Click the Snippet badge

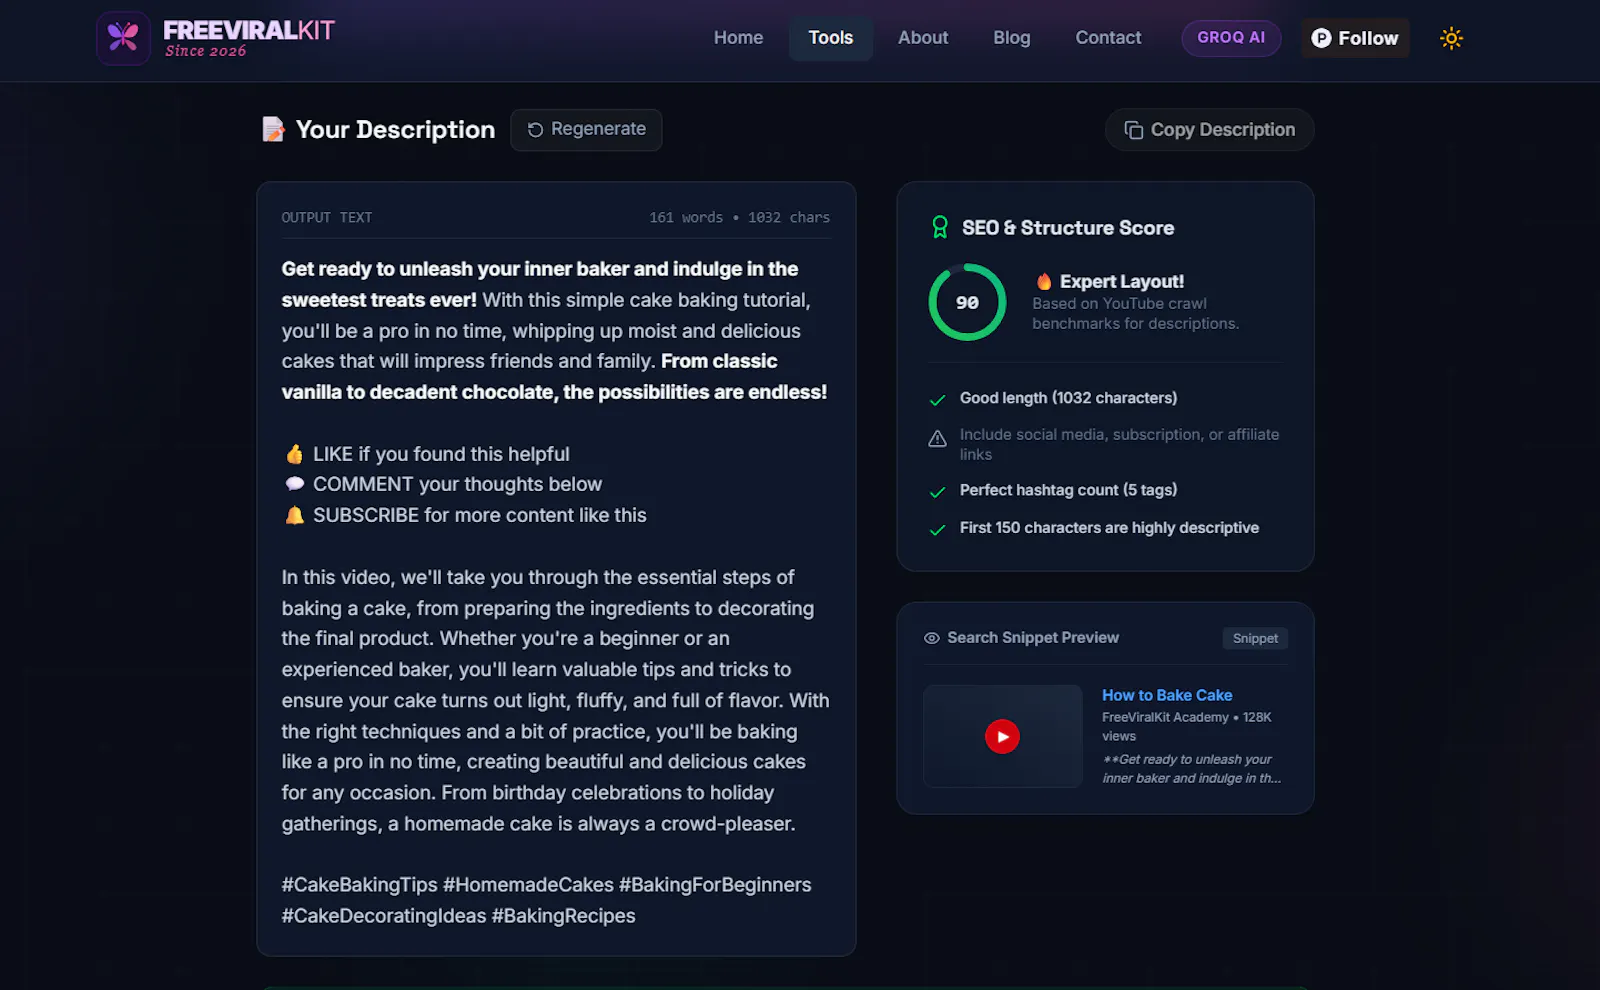1255,638
